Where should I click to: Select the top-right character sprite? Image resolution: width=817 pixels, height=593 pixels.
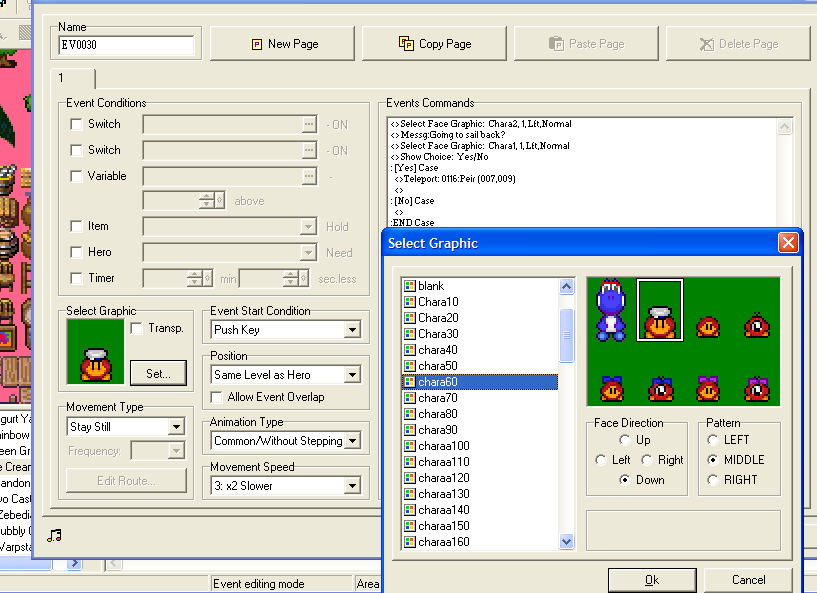coord(756,326)
